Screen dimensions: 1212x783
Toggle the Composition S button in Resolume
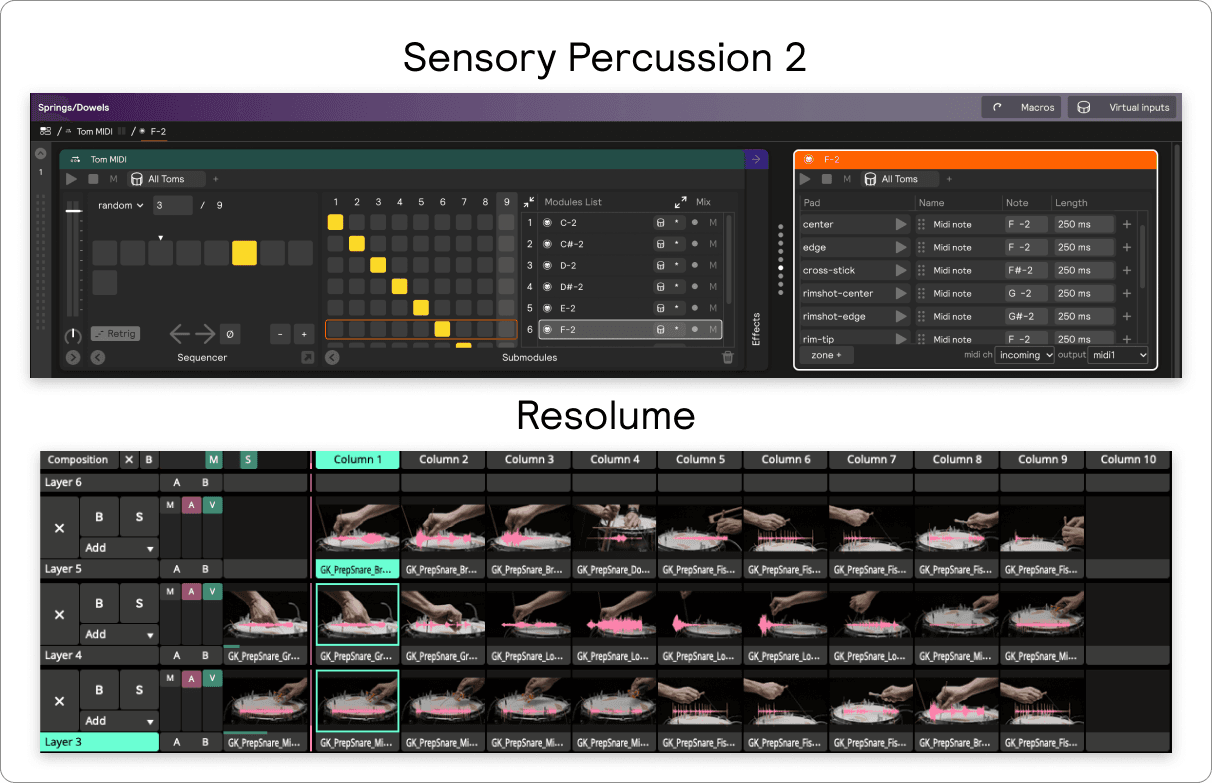(249, 460)
